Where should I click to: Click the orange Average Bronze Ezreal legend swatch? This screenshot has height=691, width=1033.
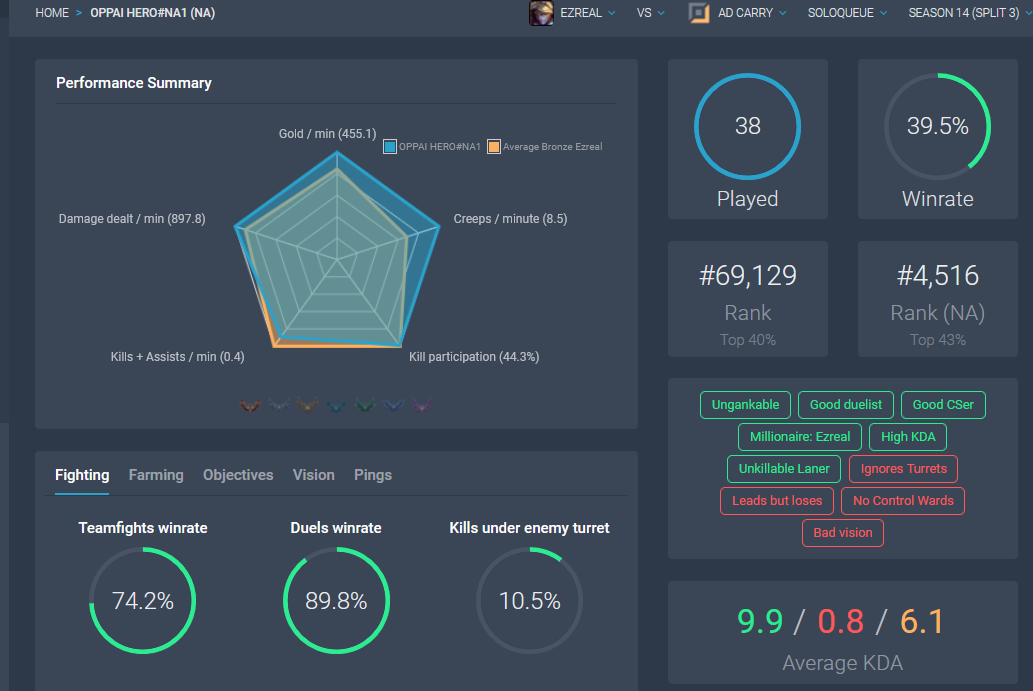(493, 146)
